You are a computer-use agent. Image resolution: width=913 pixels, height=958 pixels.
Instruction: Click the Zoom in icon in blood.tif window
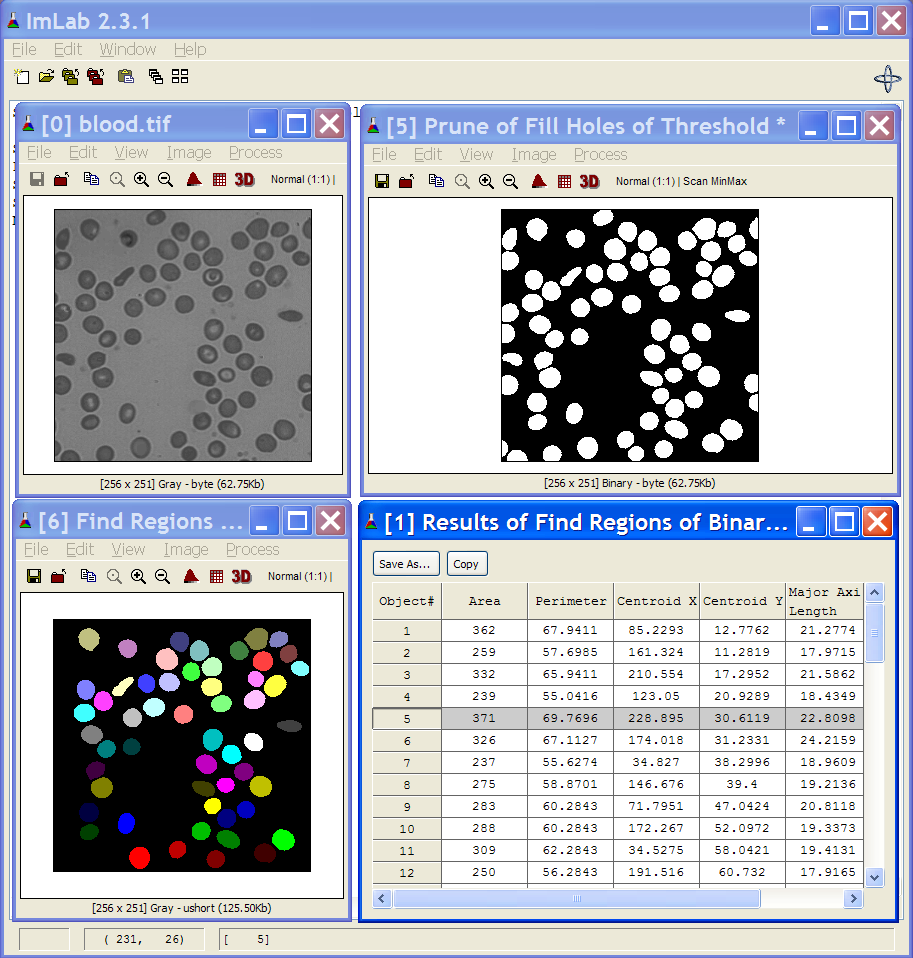(x=141, y=179)
